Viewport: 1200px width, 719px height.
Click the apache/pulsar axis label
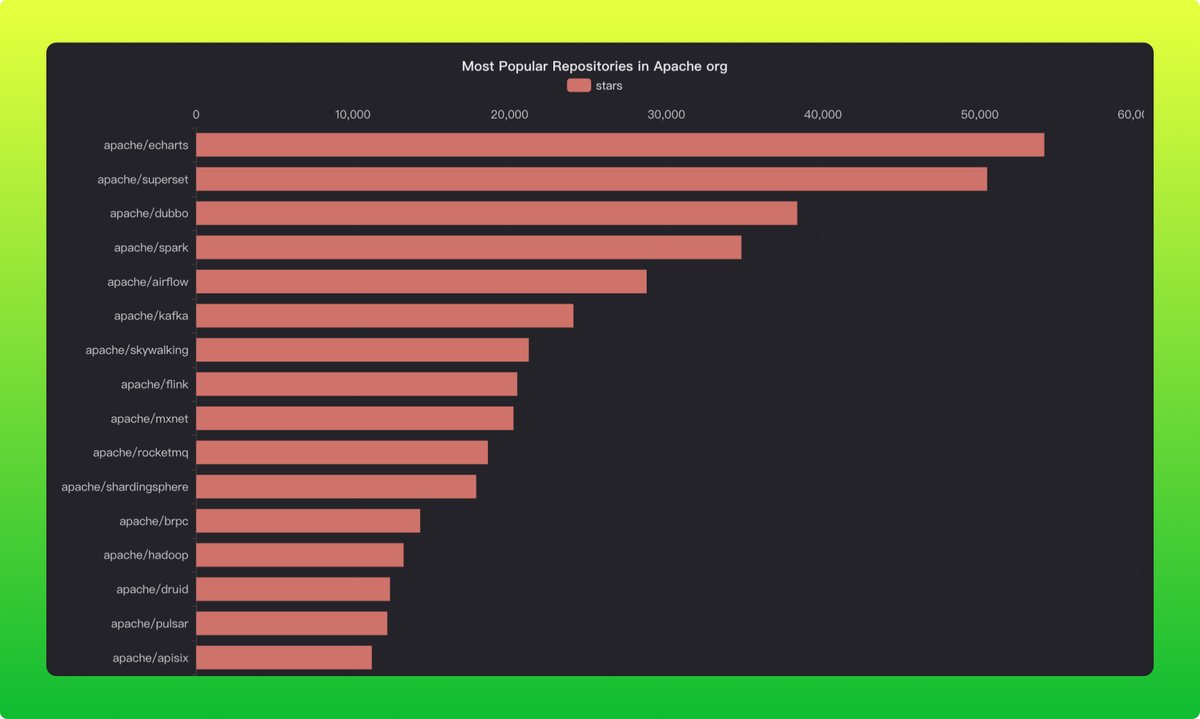point(150,623)
